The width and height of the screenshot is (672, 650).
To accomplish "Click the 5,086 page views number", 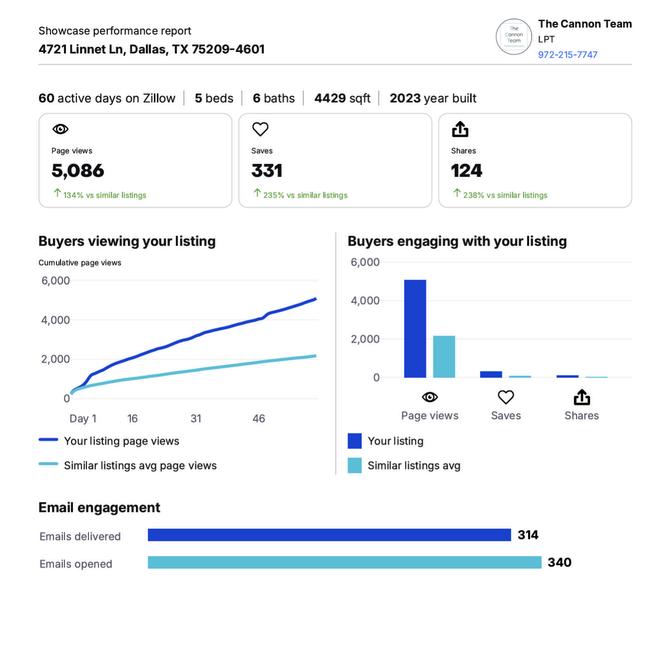I will click(78, 171).
